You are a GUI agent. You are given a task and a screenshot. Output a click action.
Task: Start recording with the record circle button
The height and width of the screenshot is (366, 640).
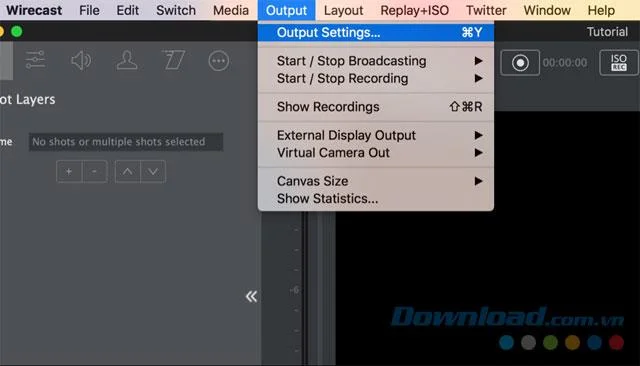click(x=520, y=63)
